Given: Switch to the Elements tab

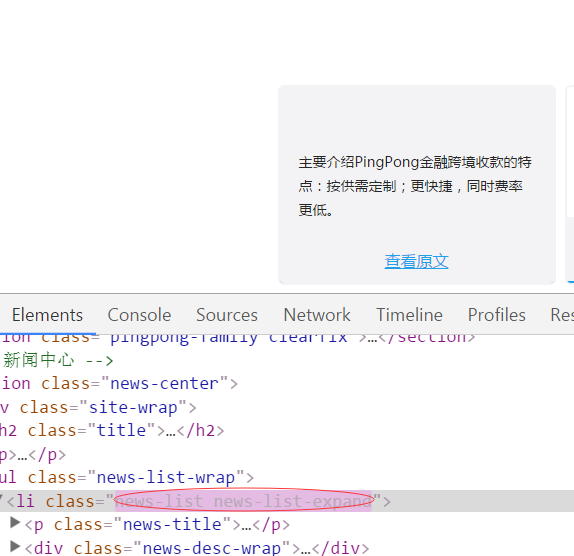Looking at the screenshot, I should (48, 315).
